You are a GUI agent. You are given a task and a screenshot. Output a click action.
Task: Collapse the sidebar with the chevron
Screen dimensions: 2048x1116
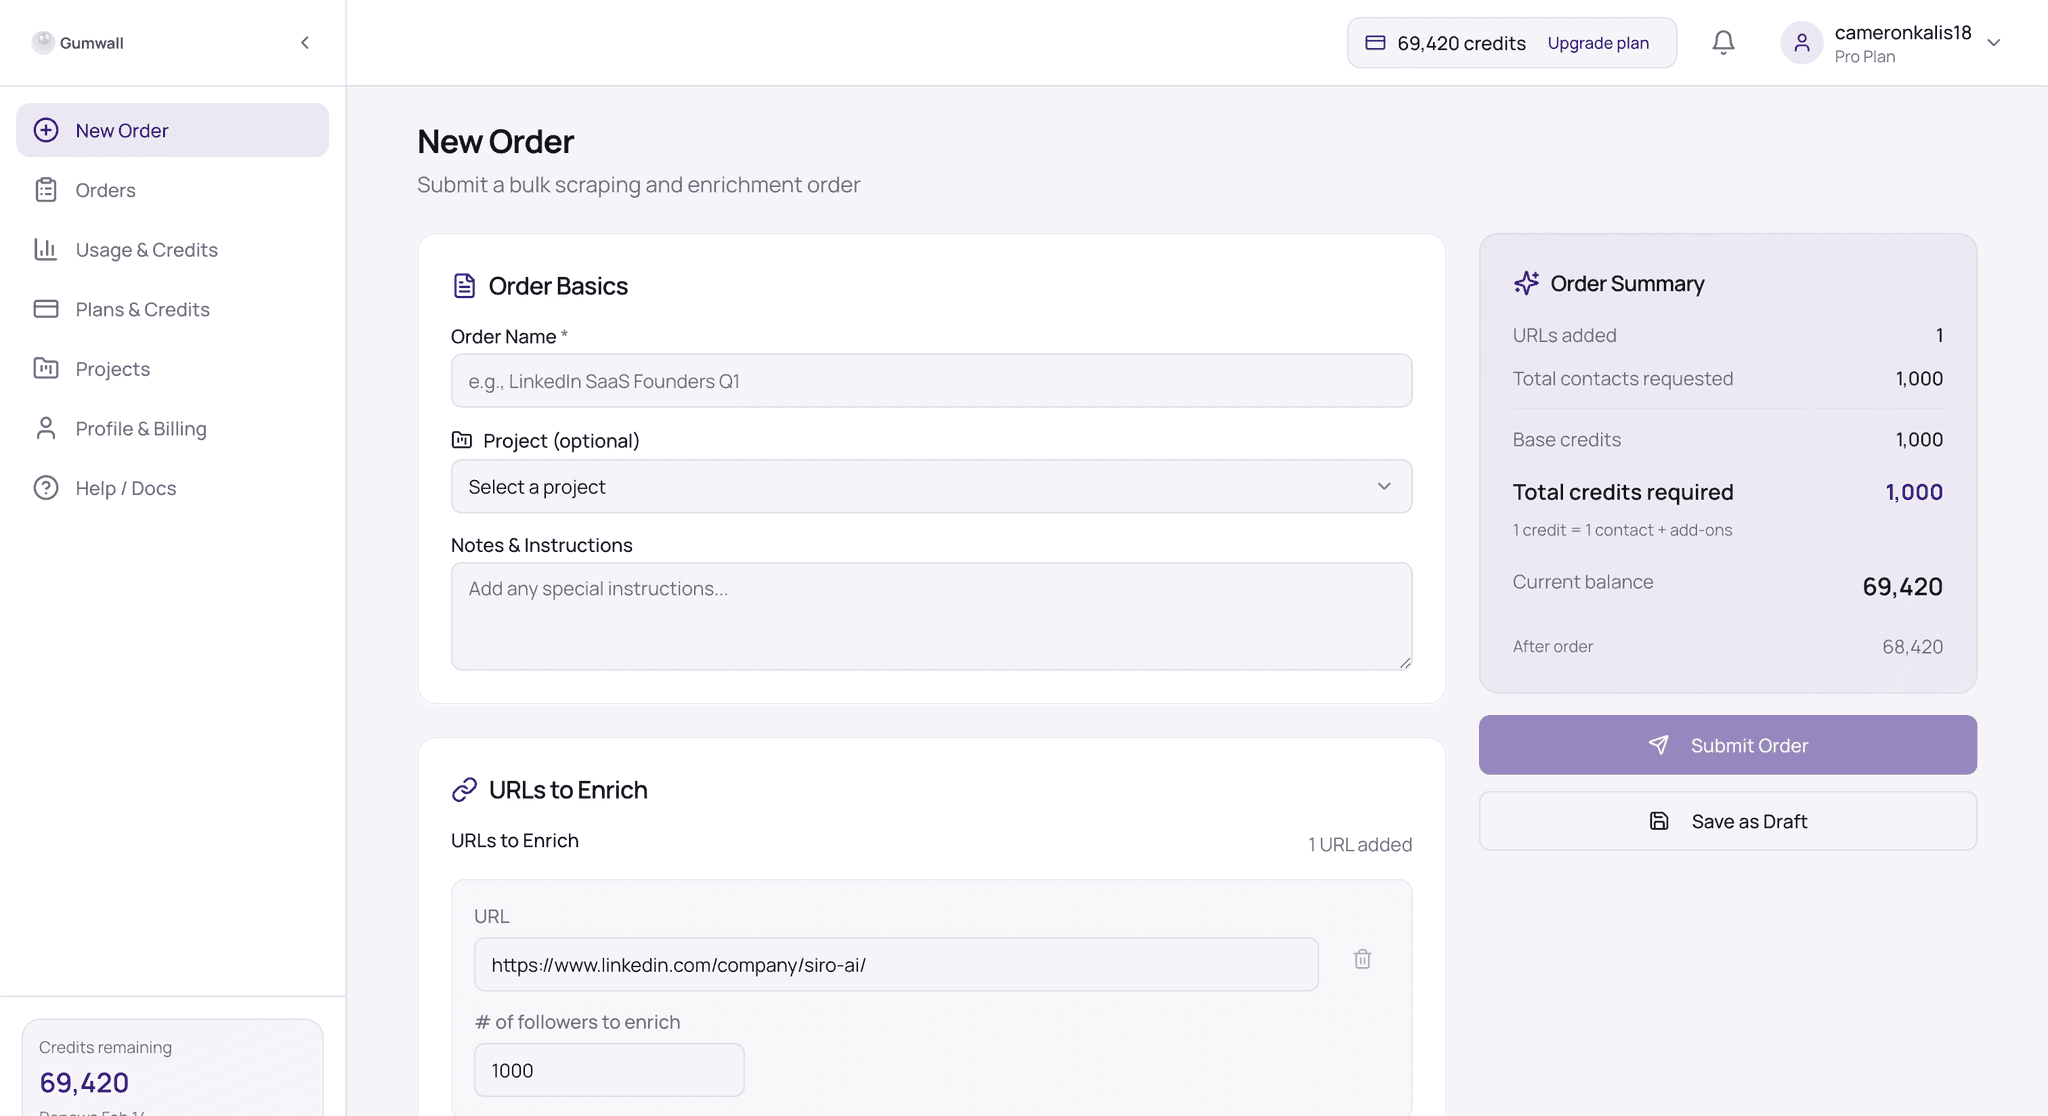click(305, 42)
